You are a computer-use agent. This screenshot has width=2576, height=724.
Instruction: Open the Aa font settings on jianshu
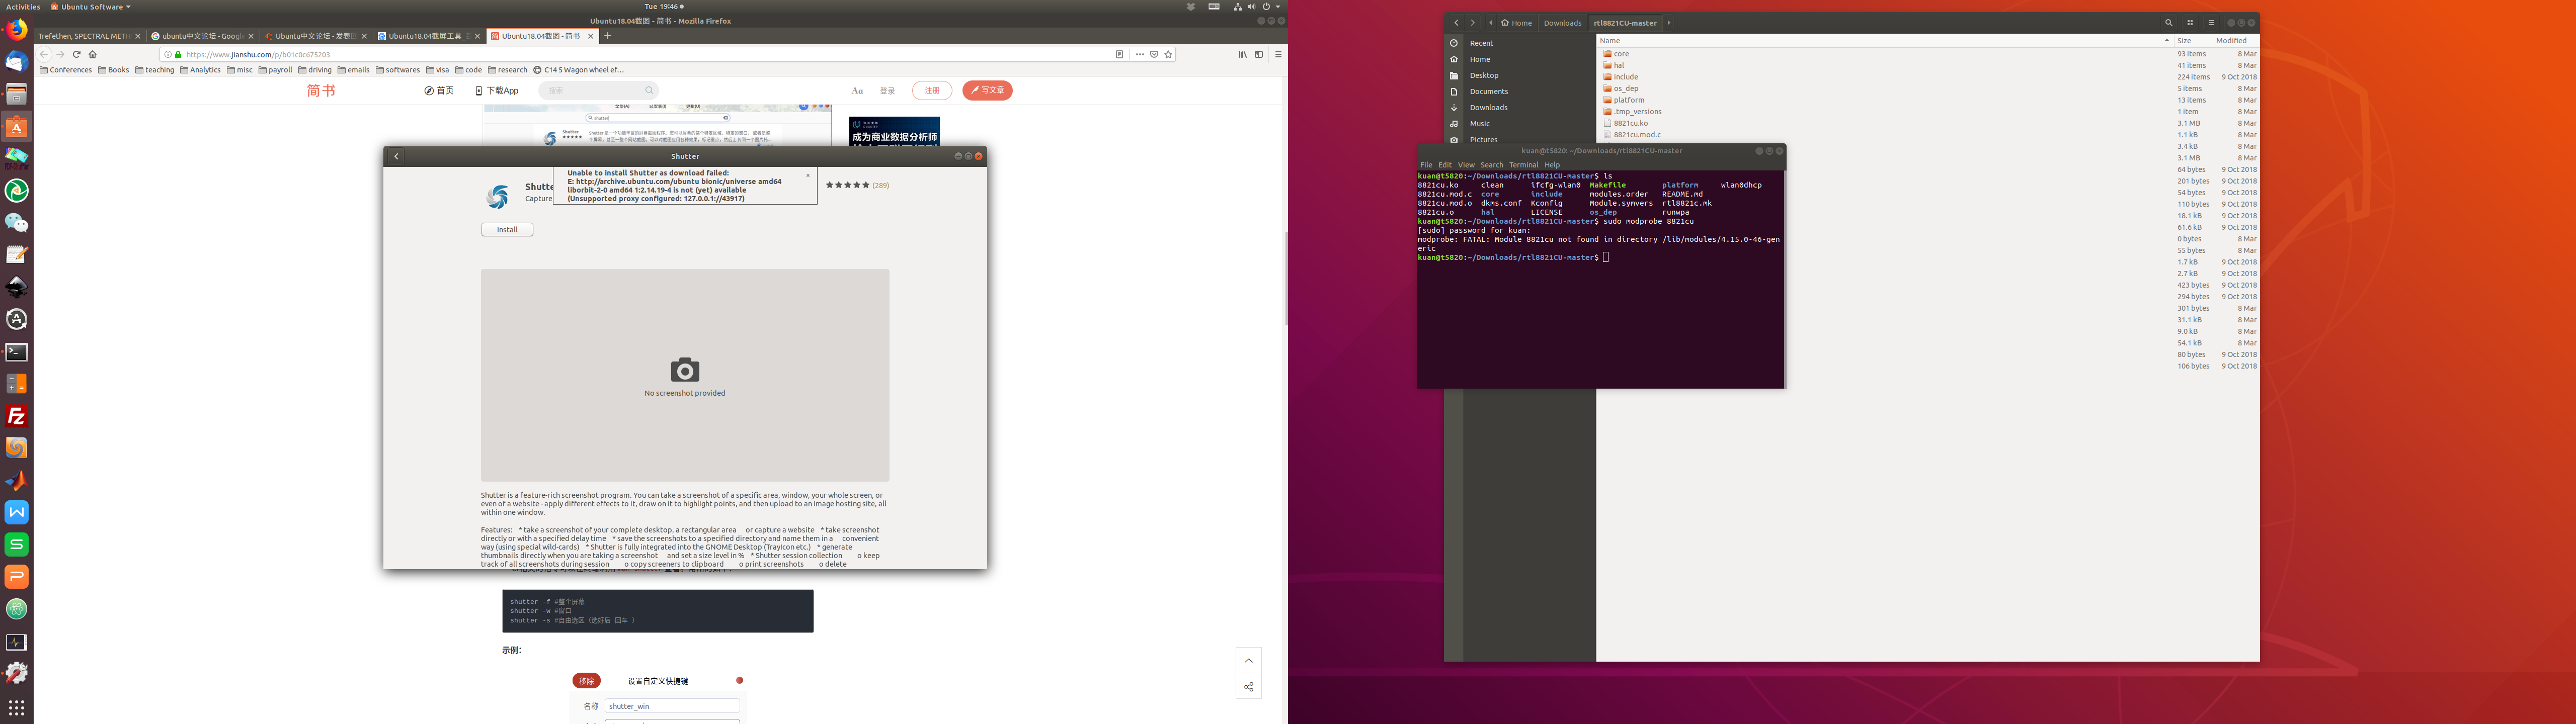click(857, 90)
